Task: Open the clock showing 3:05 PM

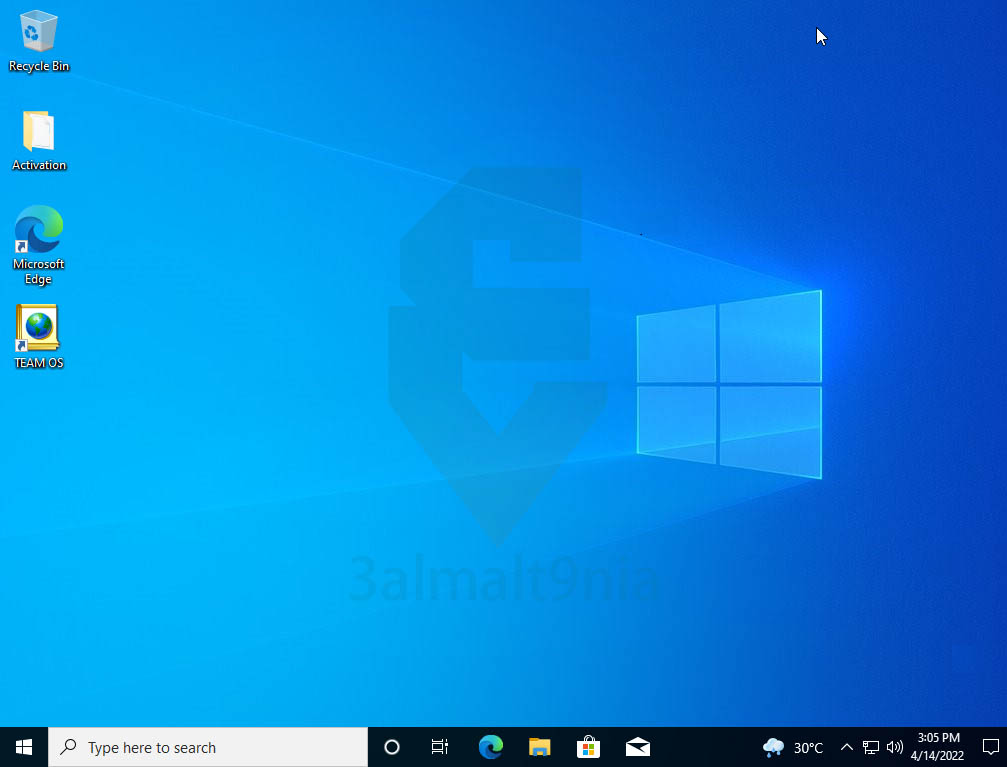Action: pyautogui.click(x=938, y=747)
